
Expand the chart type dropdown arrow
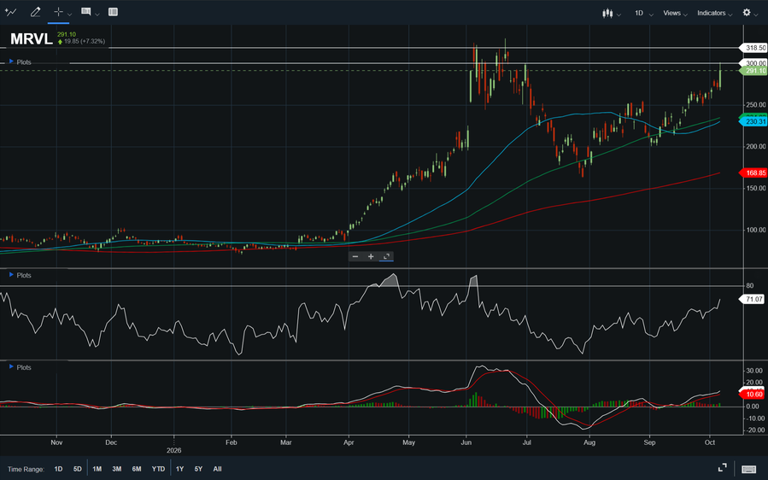pyautogui.click(x=619, y=15)
